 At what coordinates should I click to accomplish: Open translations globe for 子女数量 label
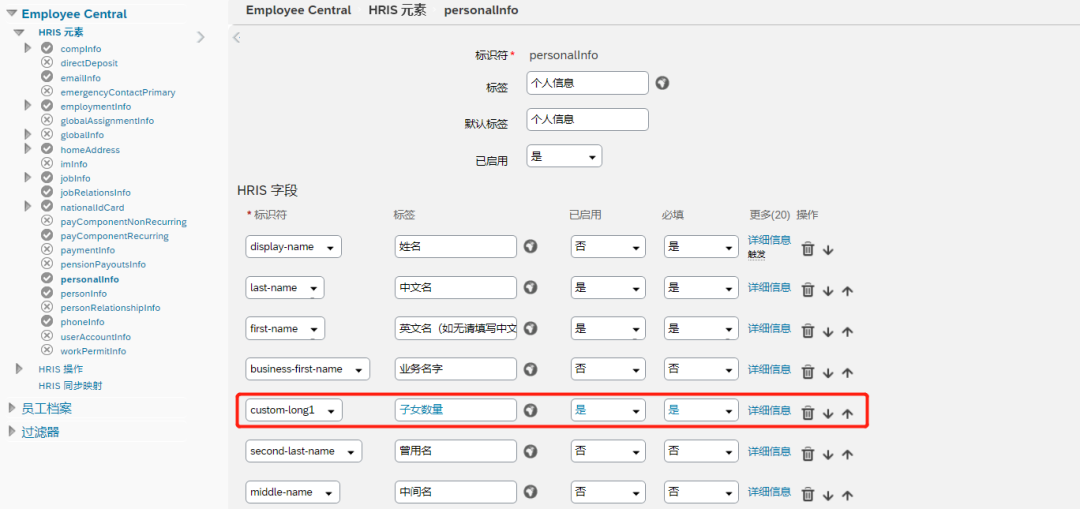[x=530, y=410]
